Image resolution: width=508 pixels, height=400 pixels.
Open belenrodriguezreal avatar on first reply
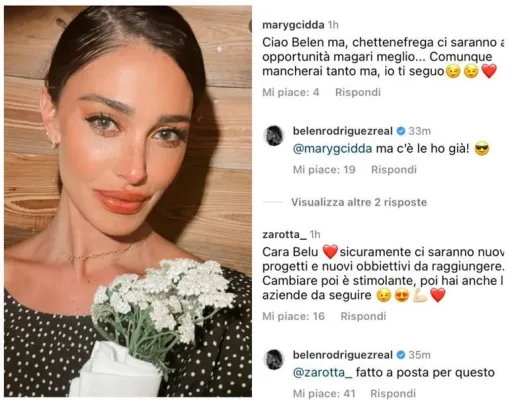coord(274,136)
